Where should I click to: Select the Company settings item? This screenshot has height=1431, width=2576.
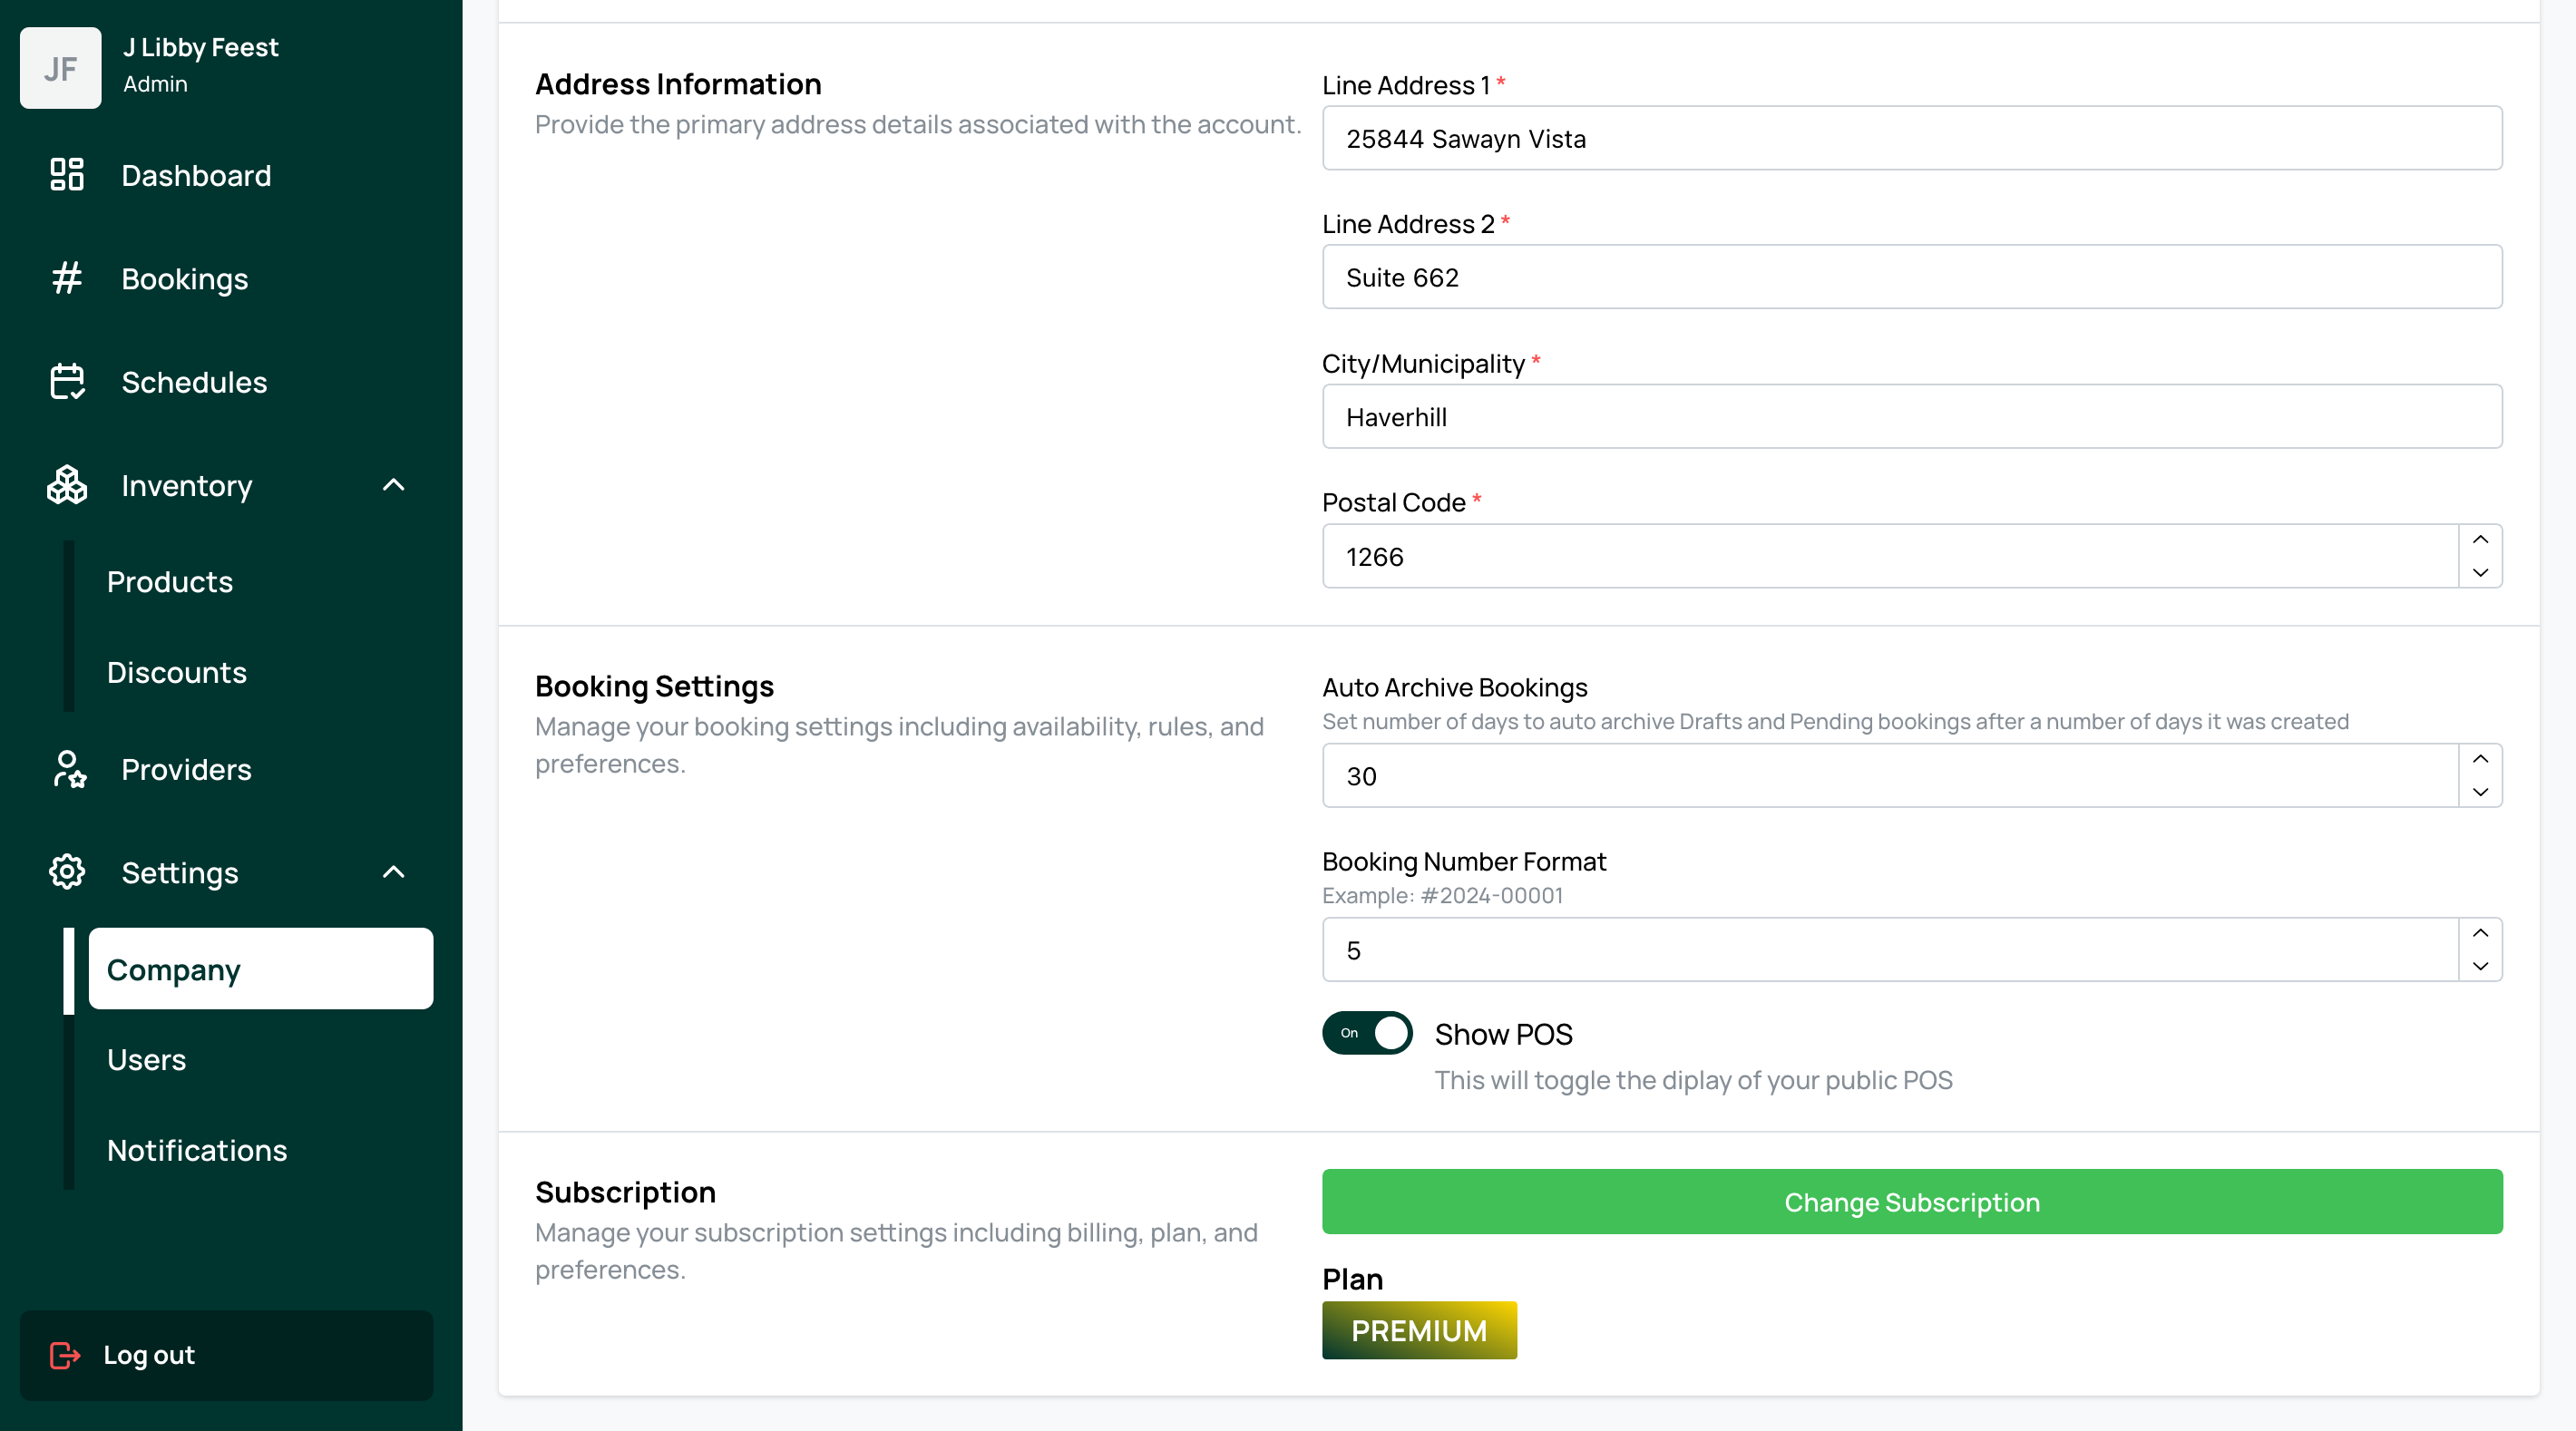[260, 968]
